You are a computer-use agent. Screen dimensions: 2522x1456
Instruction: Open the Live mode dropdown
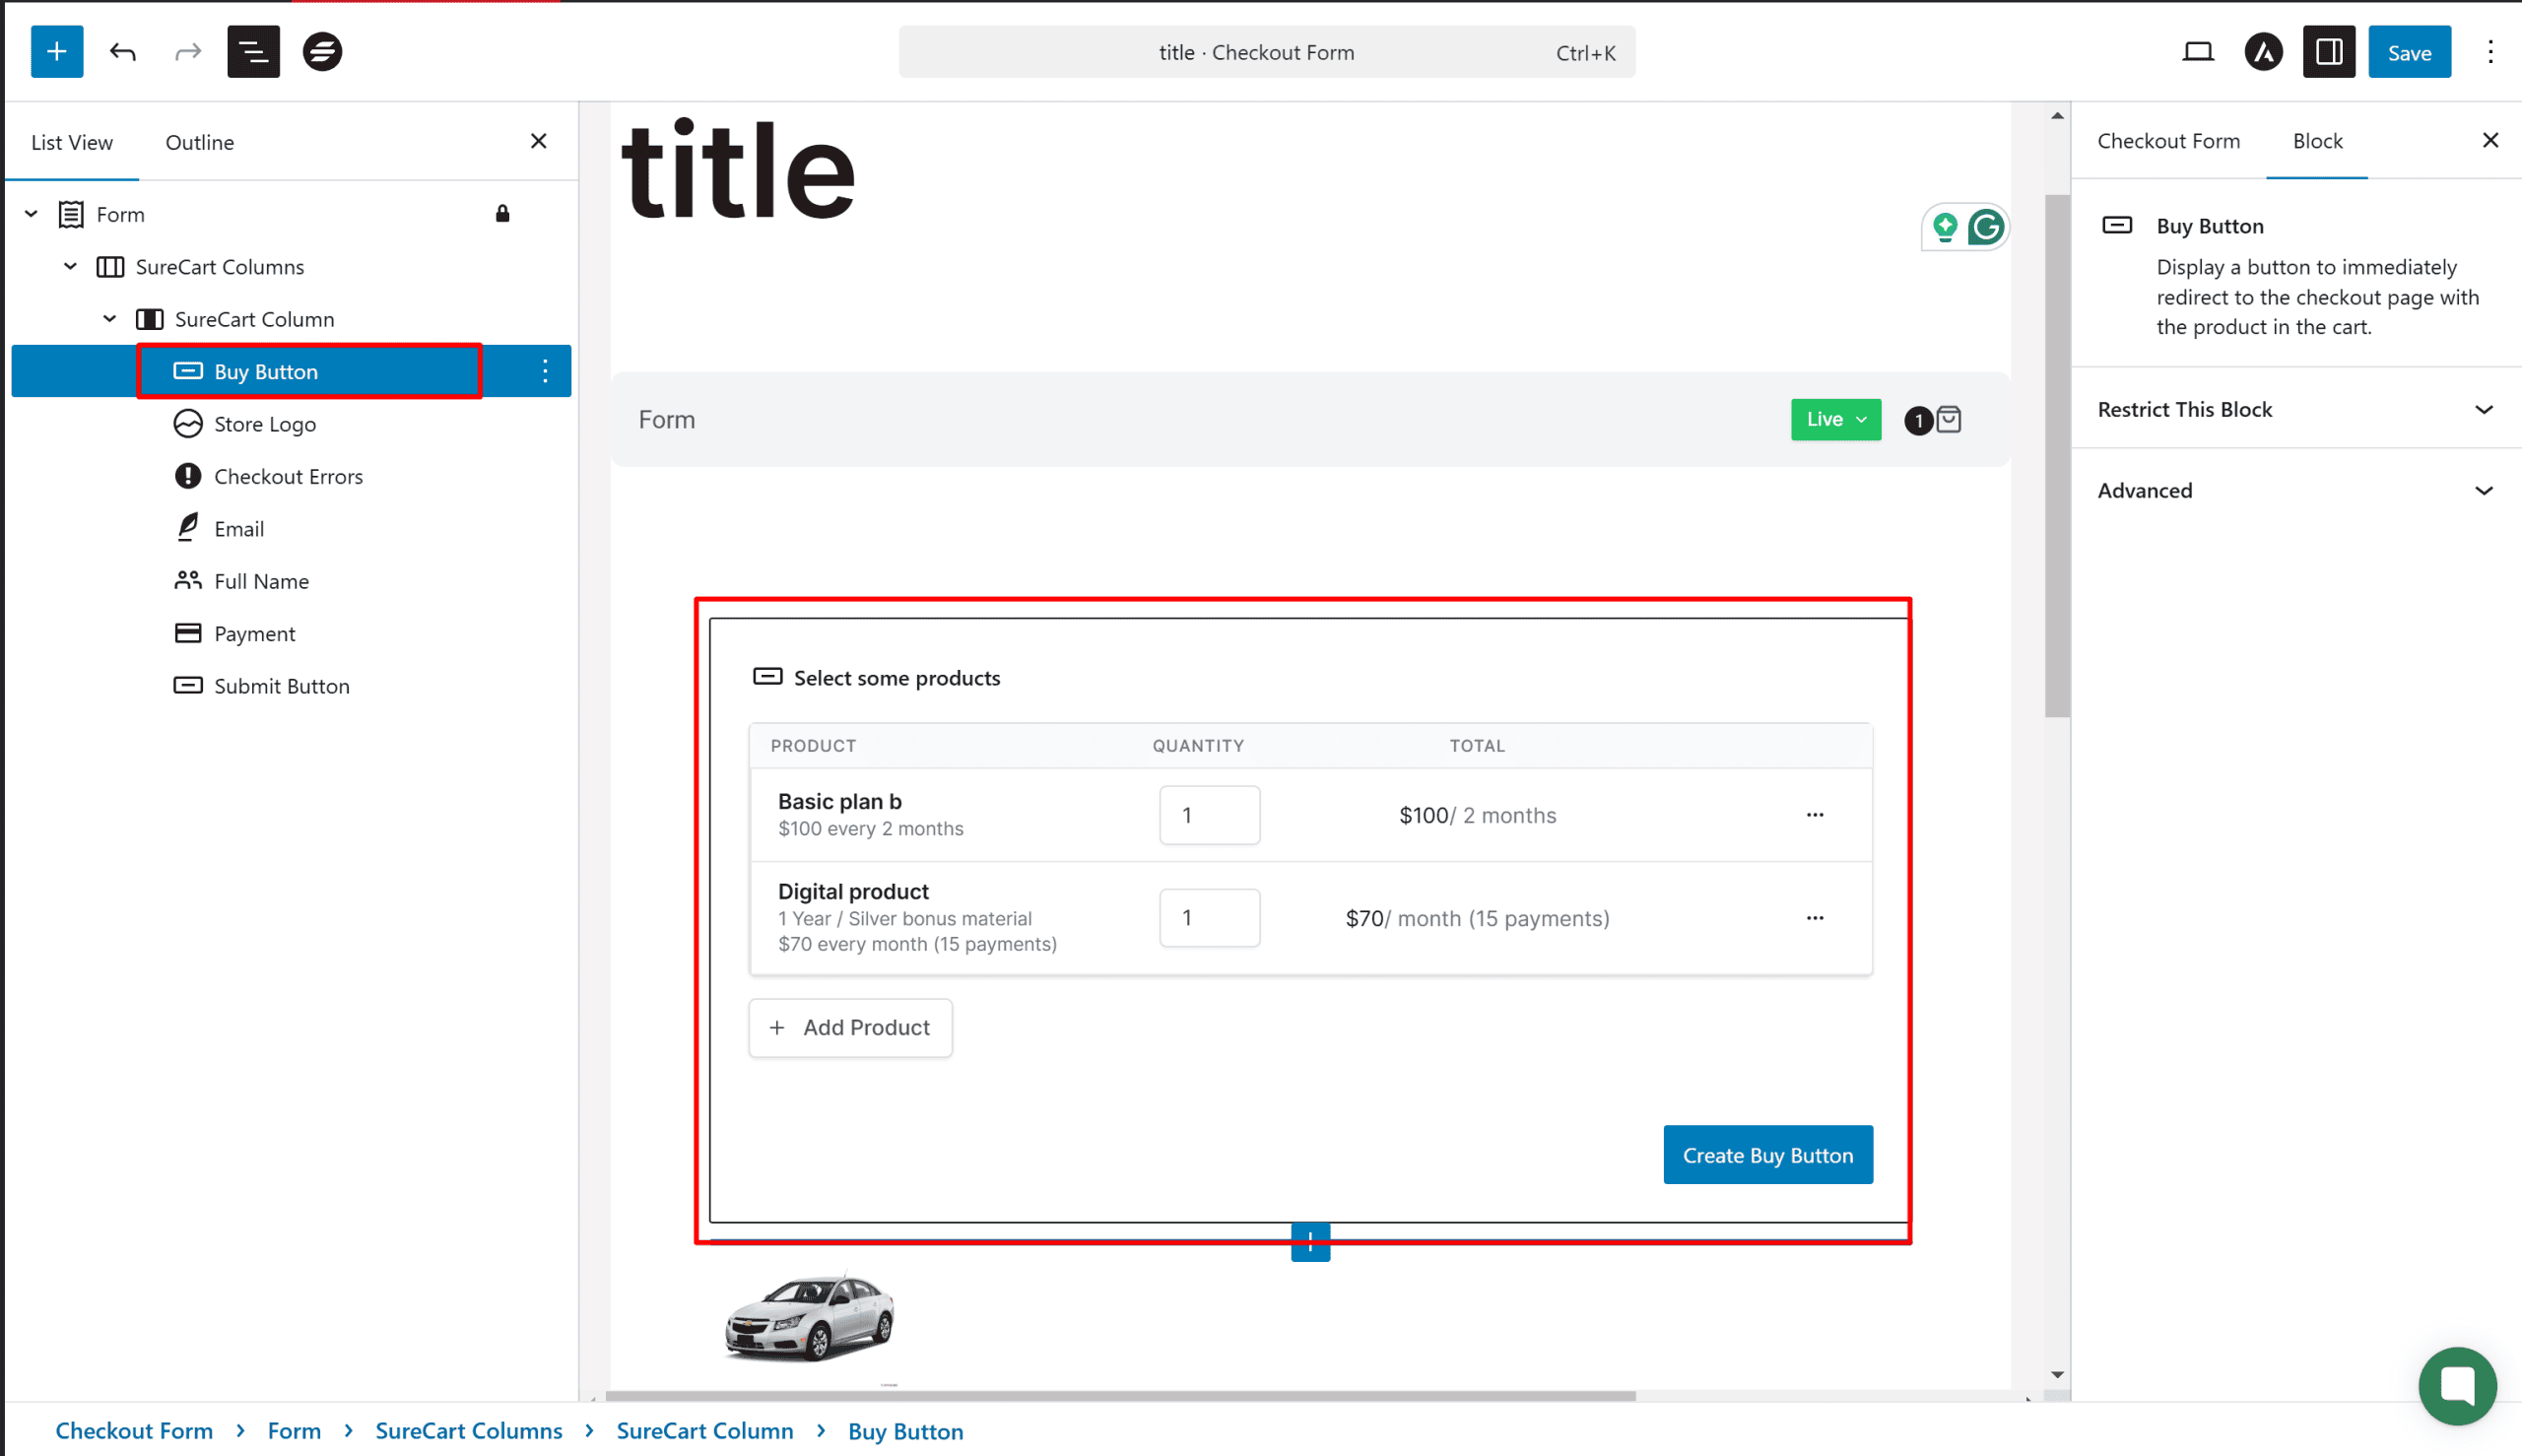point(1835,420)
